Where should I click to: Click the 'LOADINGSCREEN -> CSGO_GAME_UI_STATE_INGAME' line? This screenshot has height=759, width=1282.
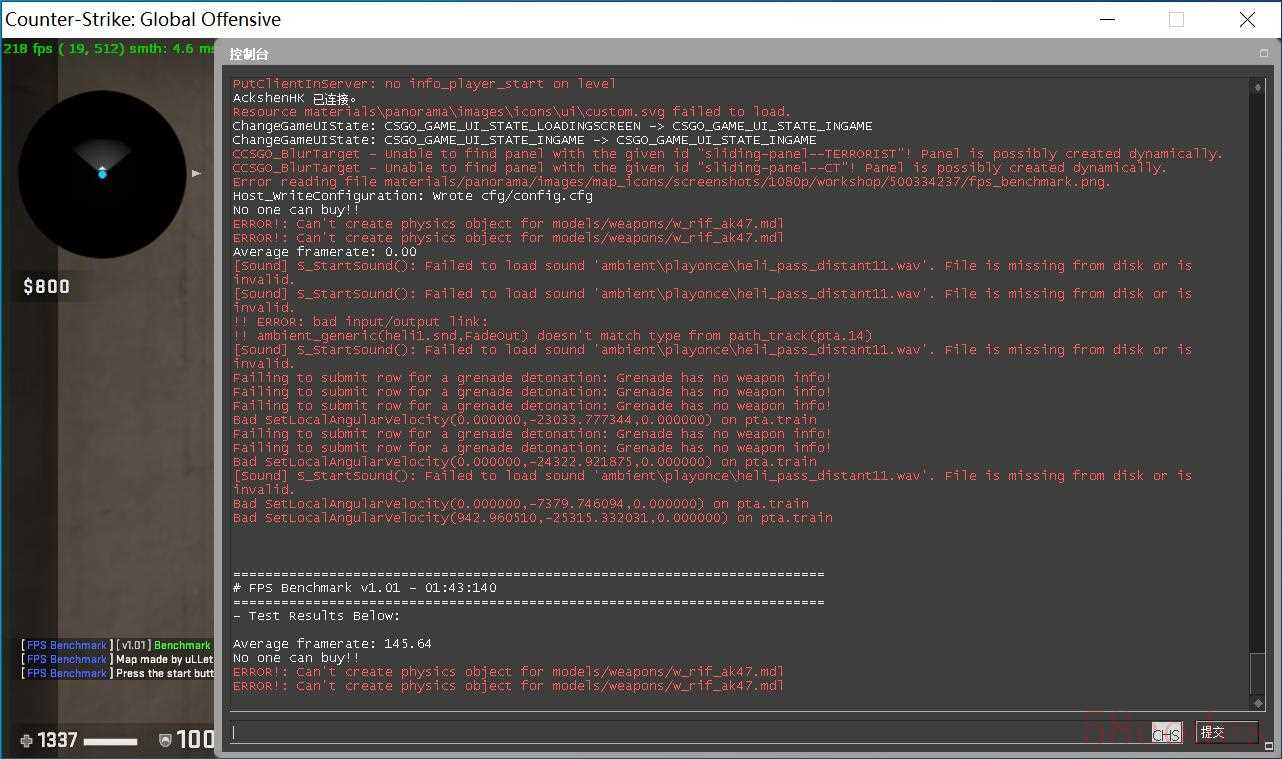coord(552,126)
